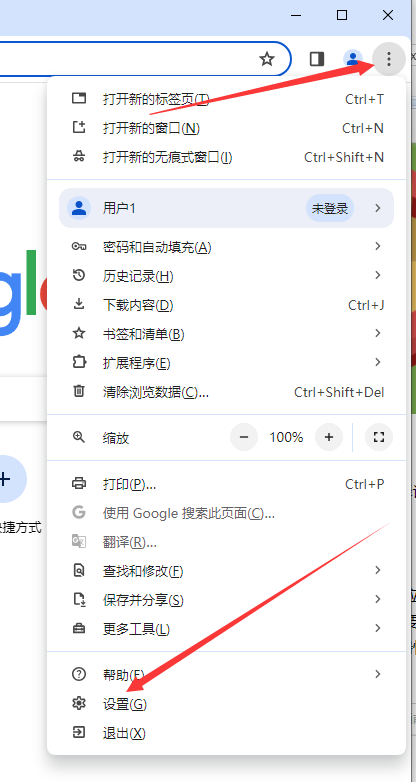Expand the 历史记录 submenu arrow

tap(378, 275)
